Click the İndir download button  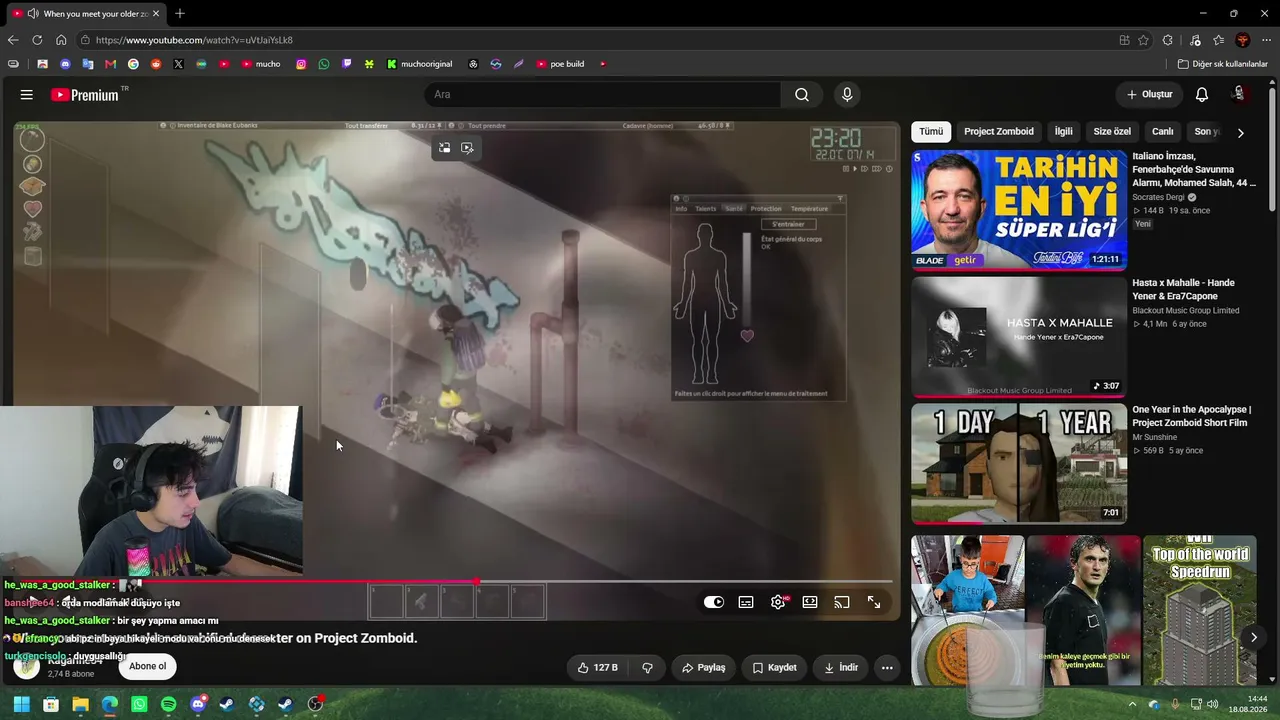click(x=840, y=667)
